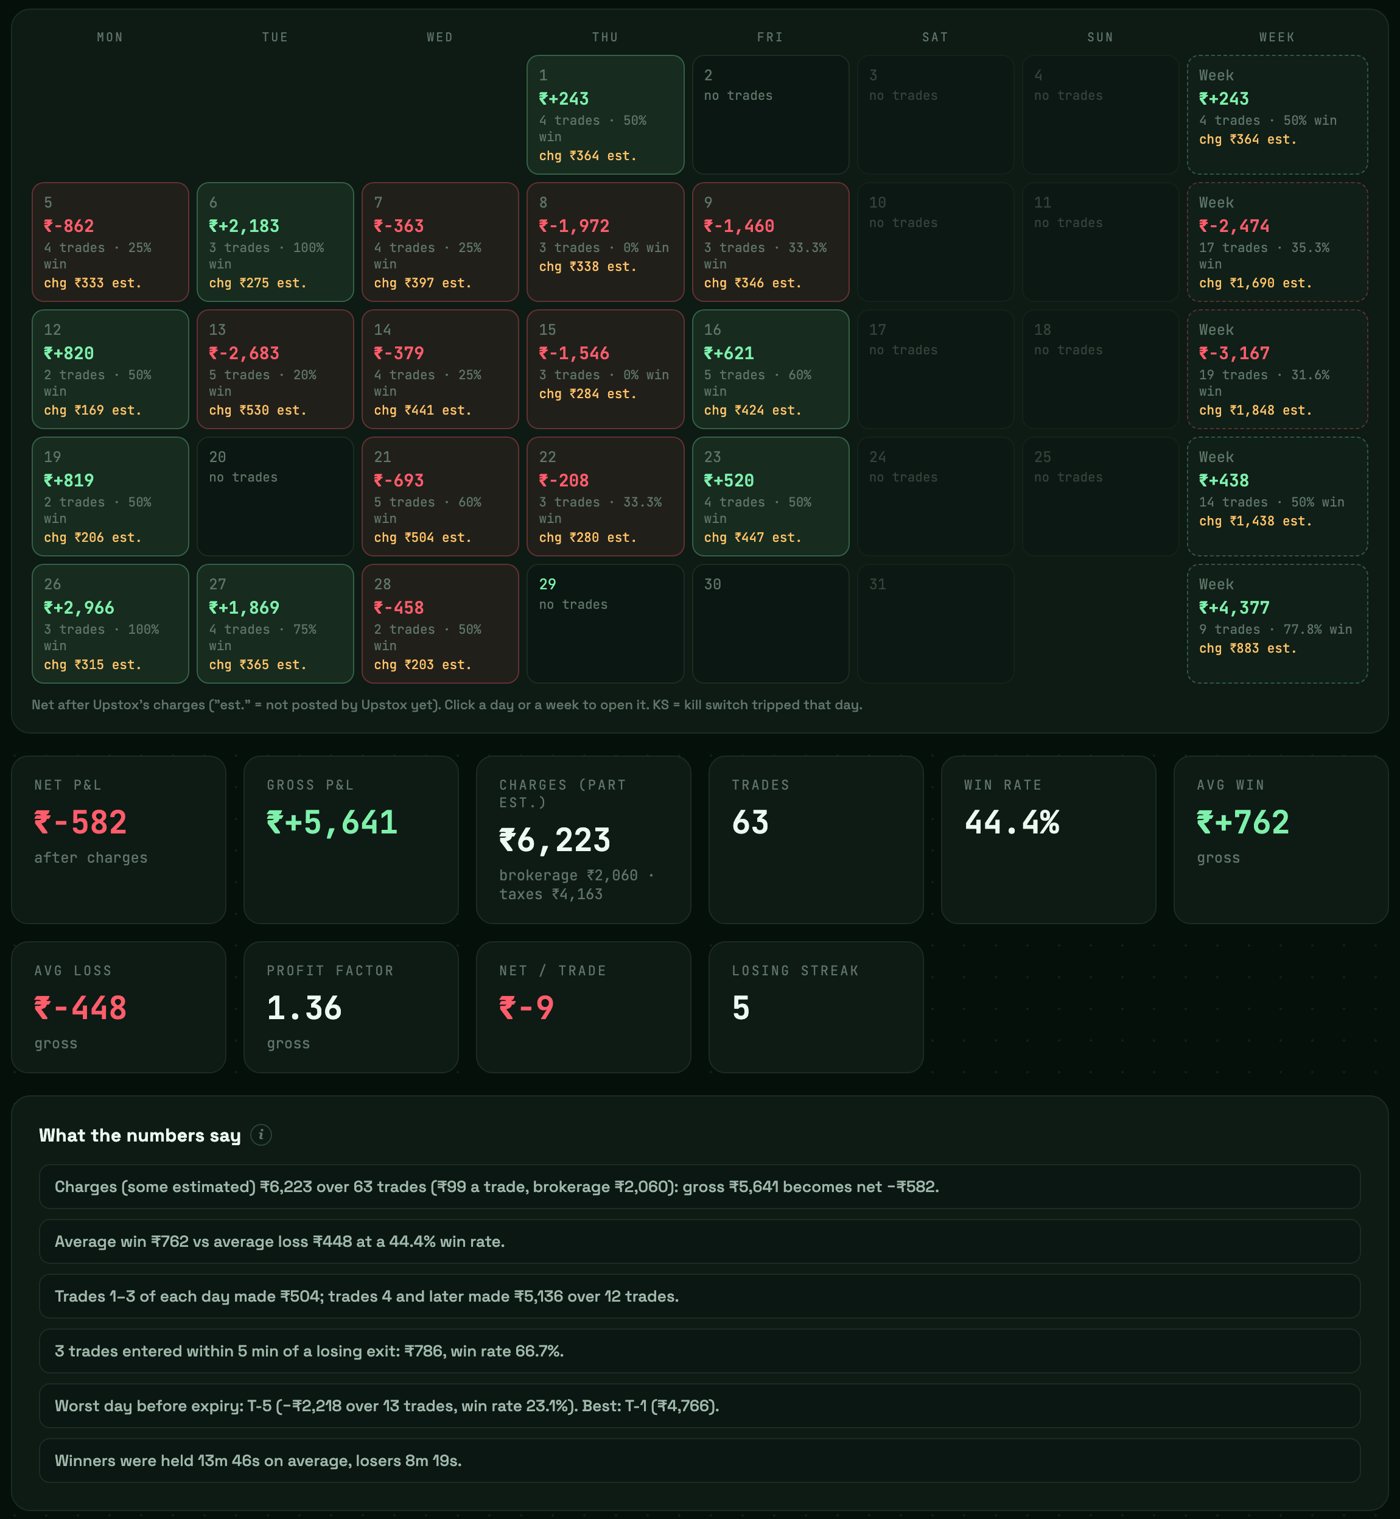Screen dimensions: 1400x1519
Task: Open day 15 card showing ₹-1,546
Action: click(x=605, y=369)
